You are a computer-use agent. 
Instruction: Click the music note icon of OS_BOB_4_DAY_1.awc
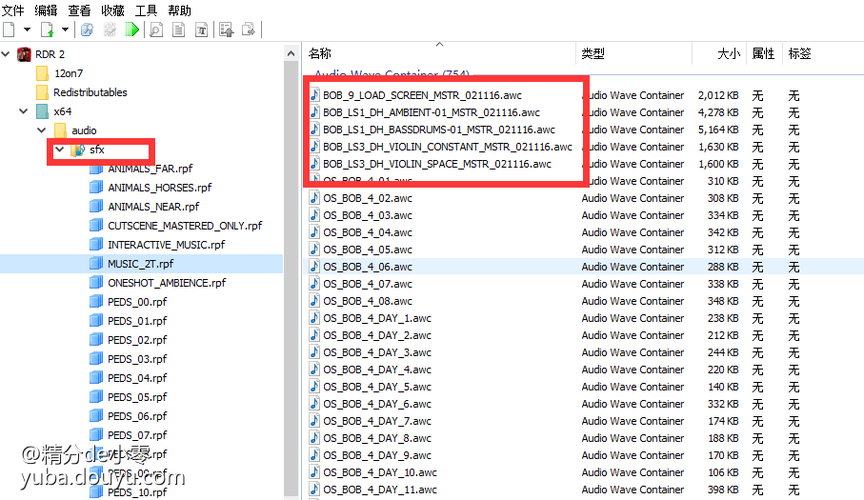315,318
